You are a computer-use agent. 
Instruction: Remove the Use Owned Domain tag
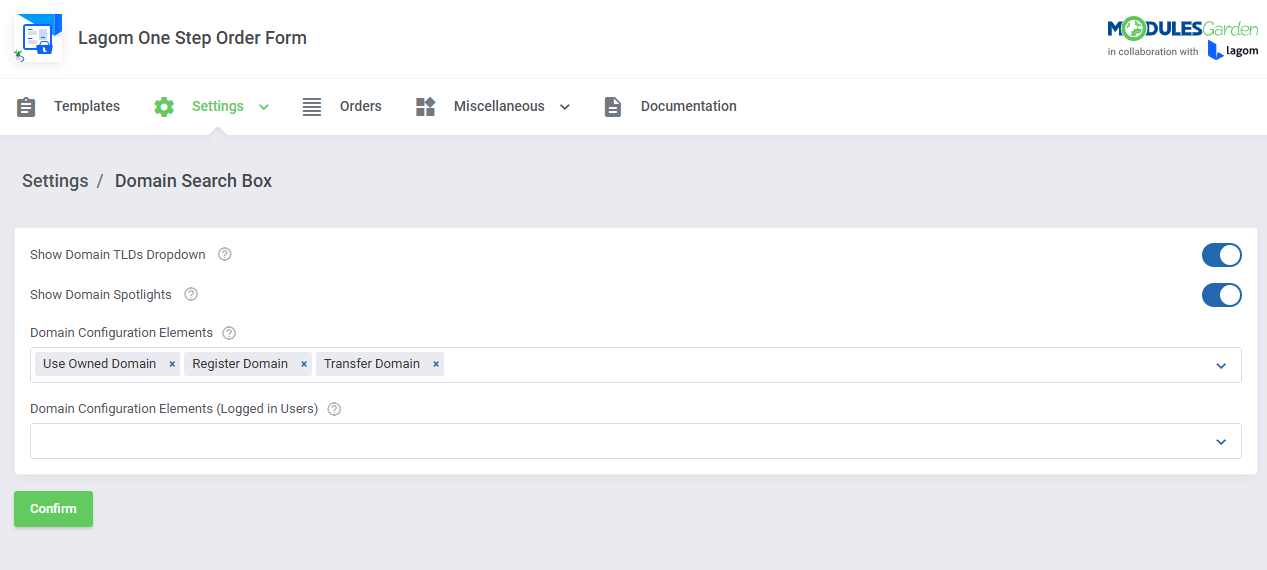point(172,364)
